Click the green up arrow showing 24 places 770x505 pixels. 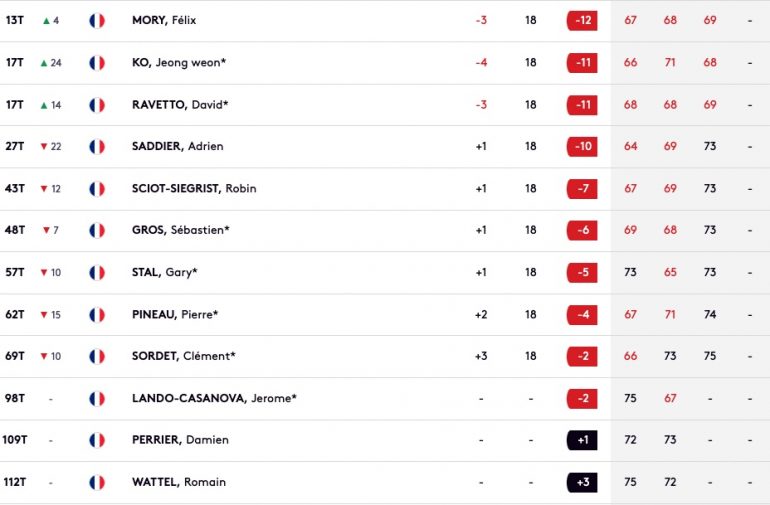[x=44, y=63]
